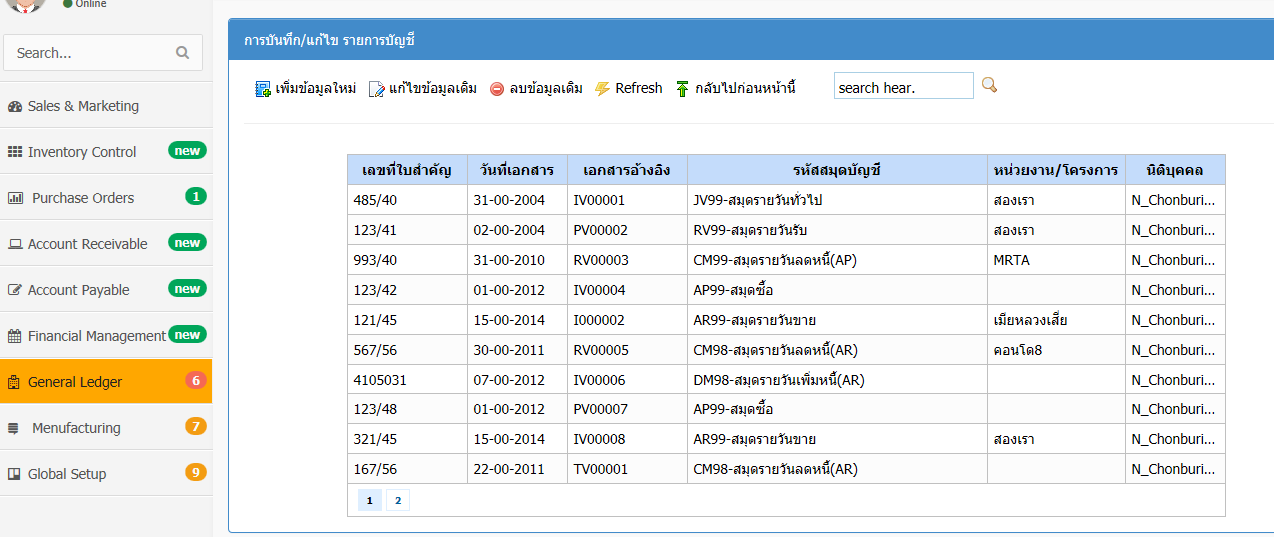
Task: Click the General Ledger clipboard icon
Action: point(14,382)
